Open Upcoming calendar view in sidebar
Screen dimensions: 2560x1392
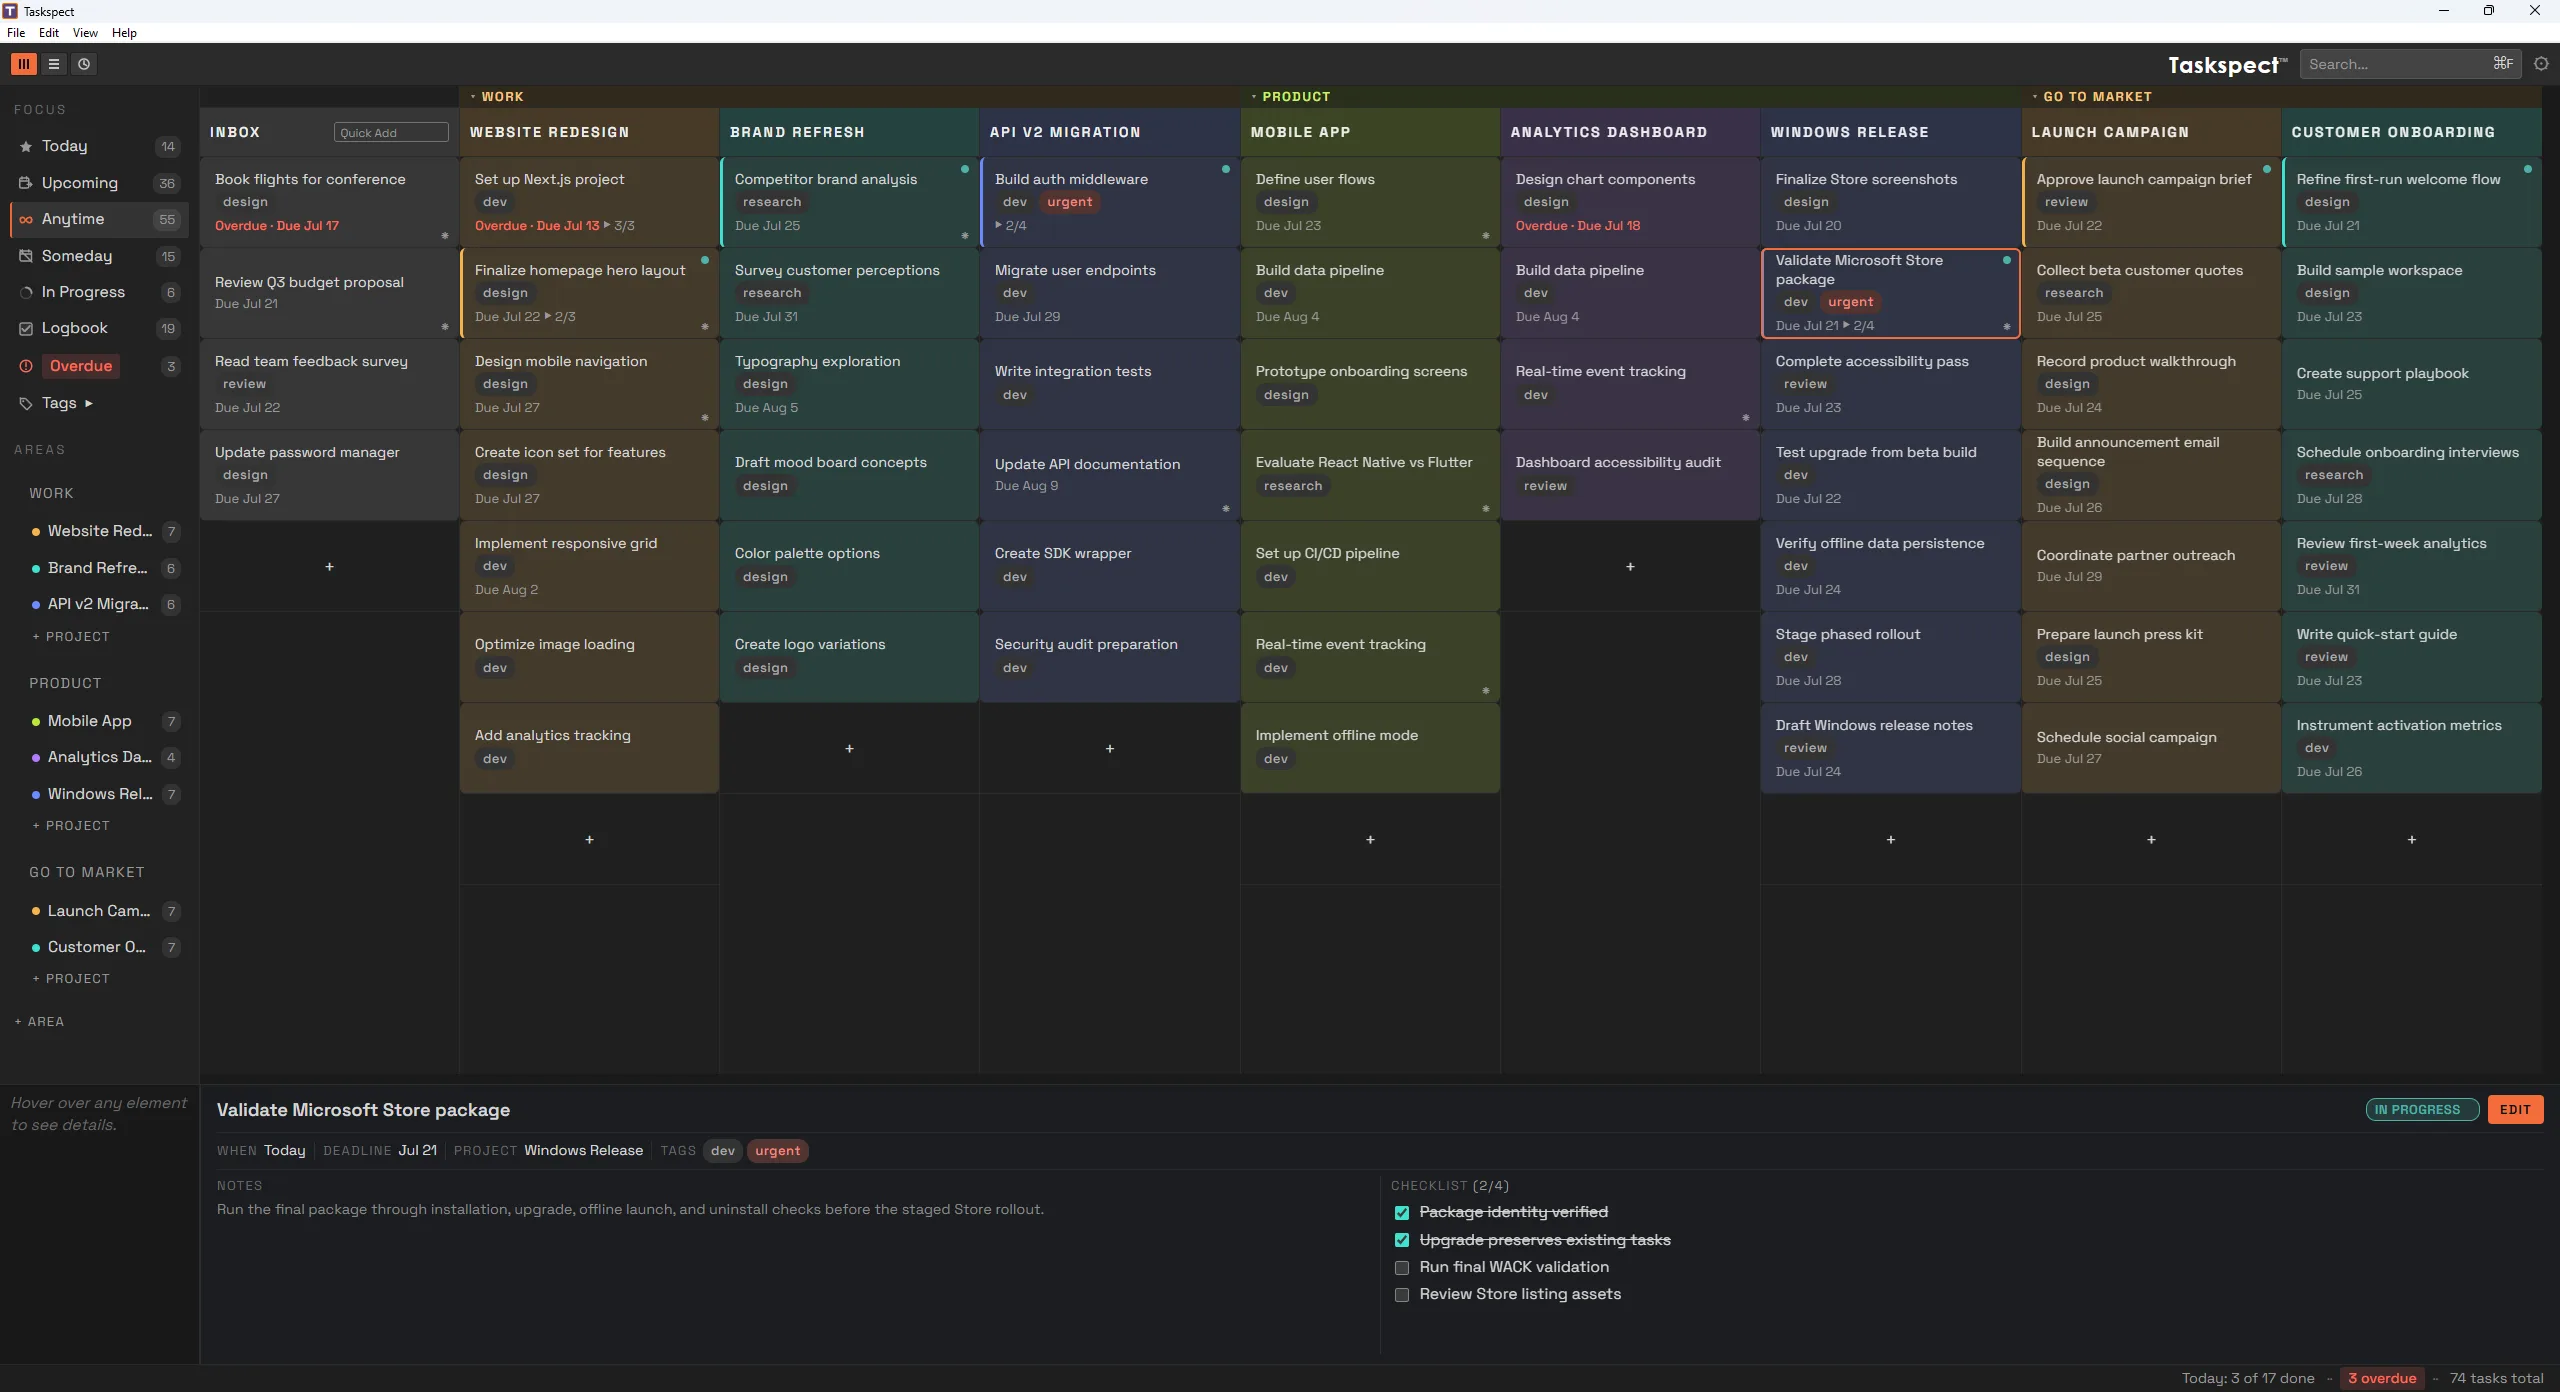click(99, 183)
